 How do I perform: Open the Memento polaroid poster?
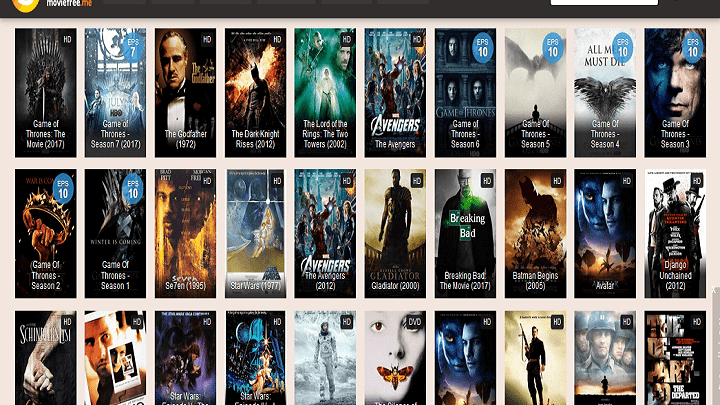coord(115,358)
